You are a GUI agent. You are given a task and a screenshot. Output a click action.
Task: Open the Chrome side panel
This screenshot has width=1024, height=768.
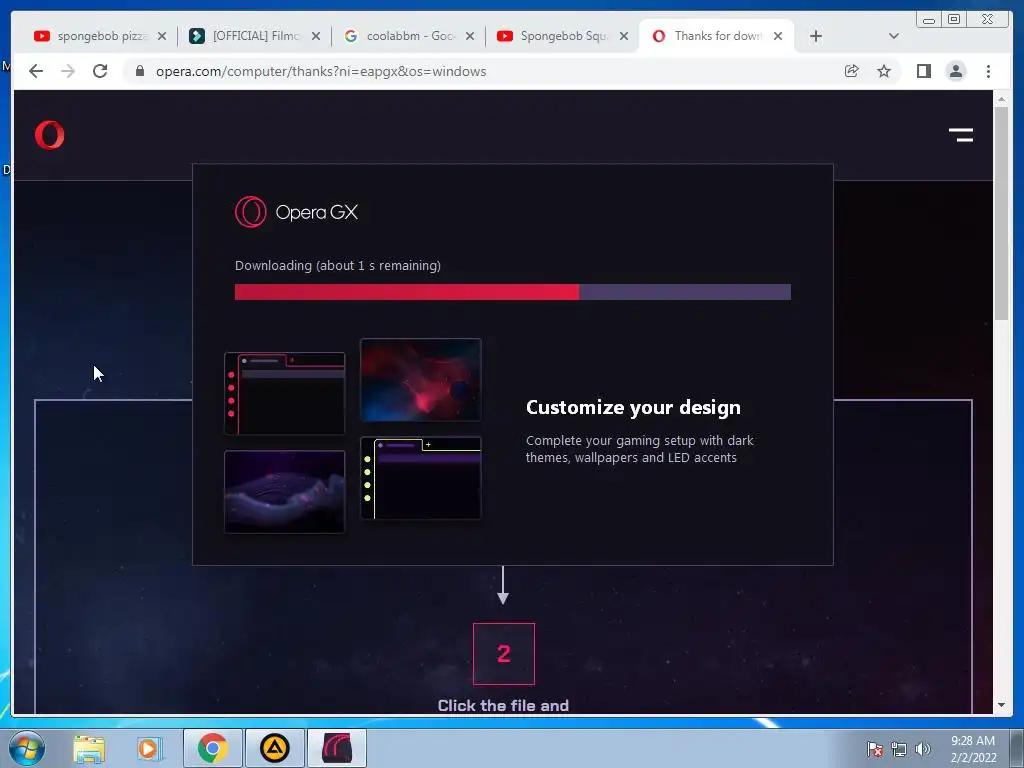point(923,71)
